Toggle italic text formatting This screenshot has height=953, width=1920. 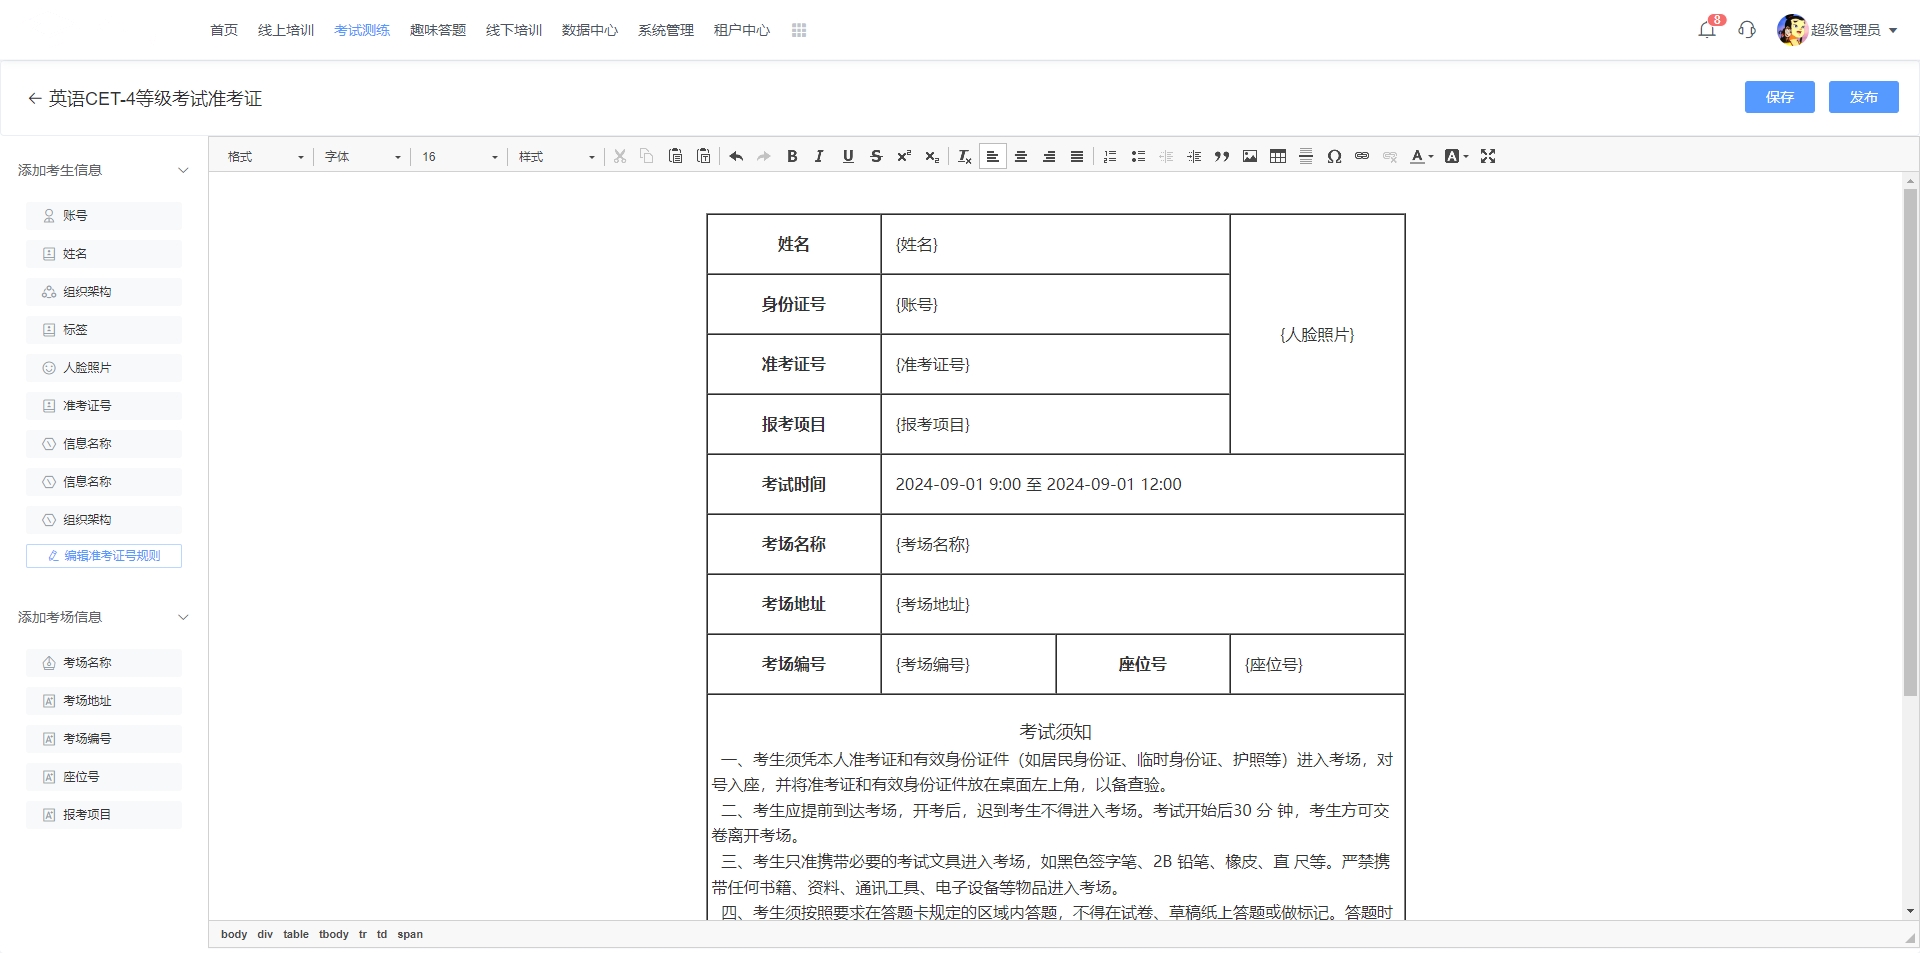819,156
